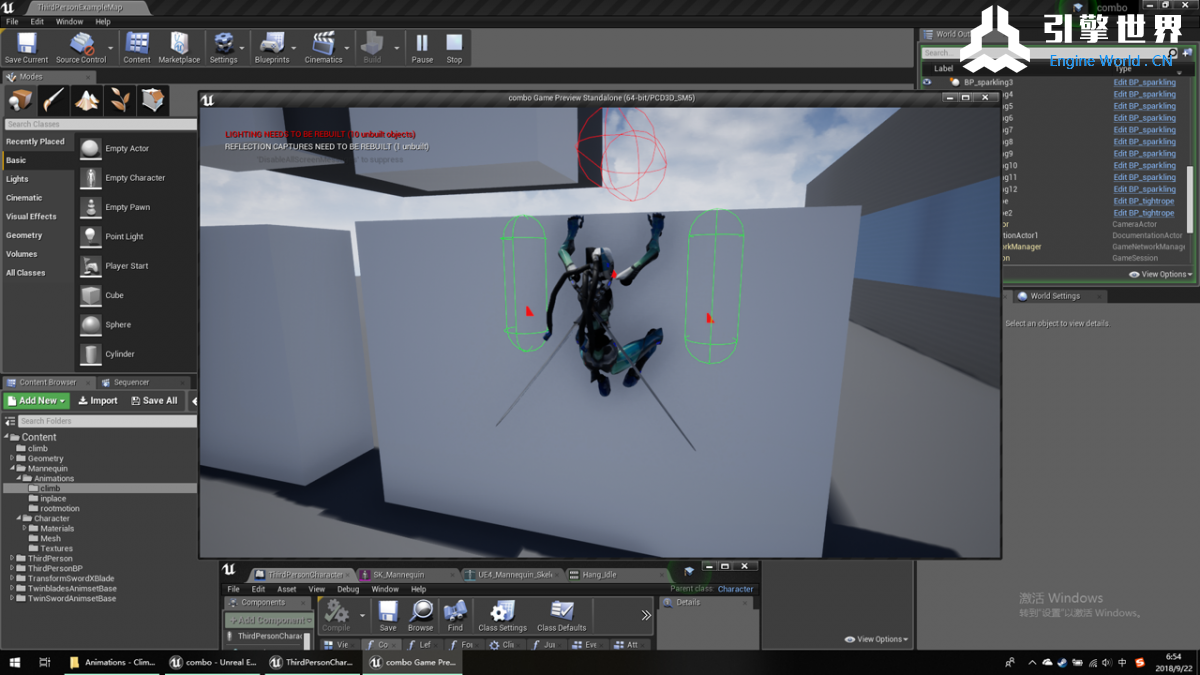Select the Geometry Editing mode icon

click(153, 100)
